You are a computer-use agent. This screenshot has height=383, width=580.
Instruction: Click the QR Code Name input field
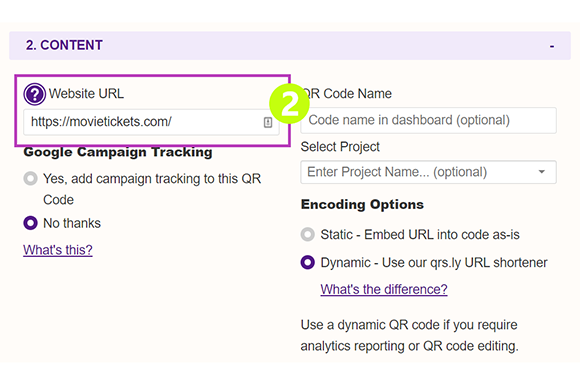point(428,120)
